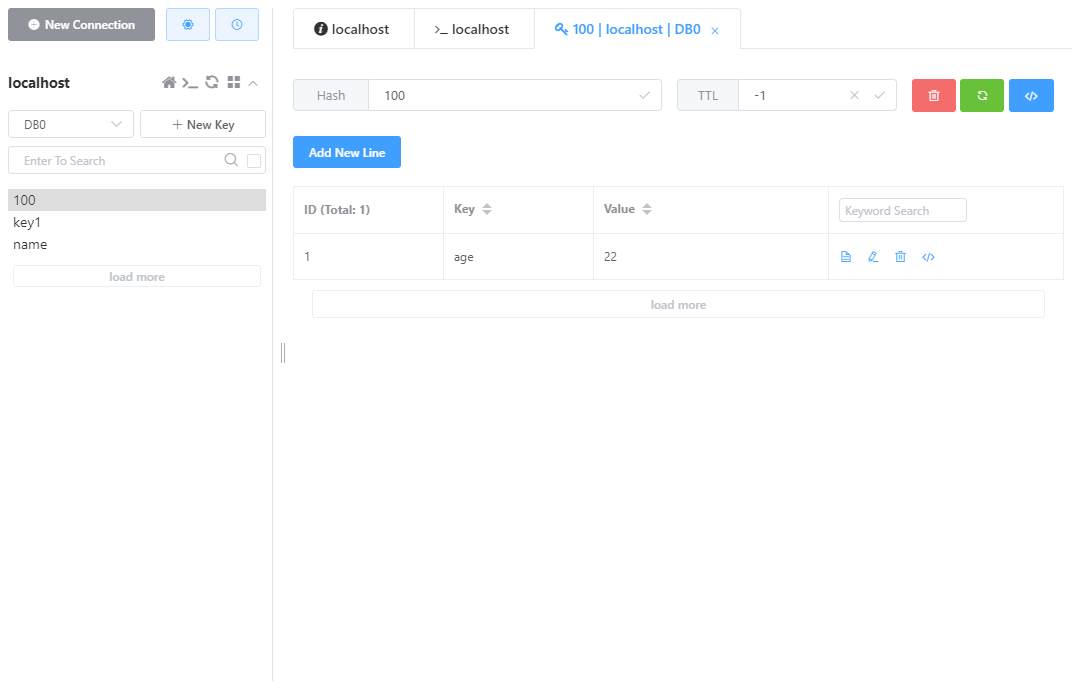Open the Redis console icon for localhost
This screenshot has height=689, width=1084.
click(x=190, y=83)
